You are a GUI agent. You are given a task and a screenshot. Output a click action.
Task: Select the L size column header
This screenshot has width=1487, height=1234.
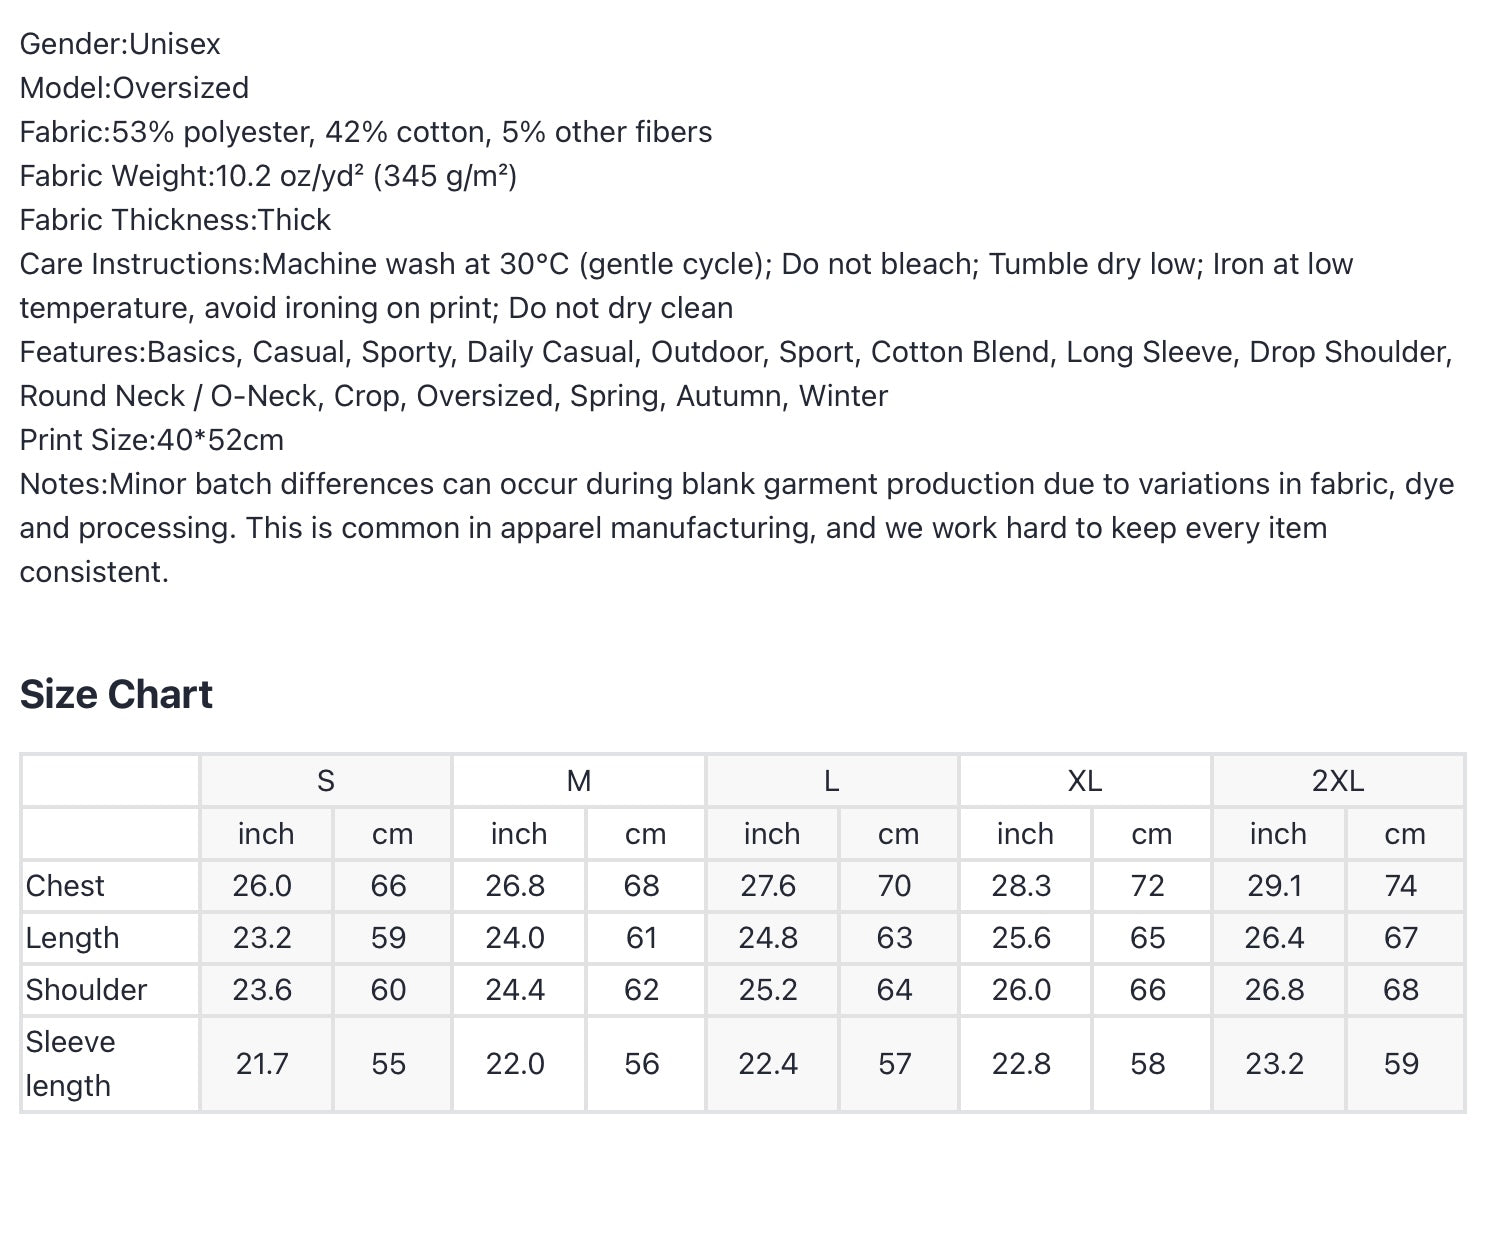pyautogui.click(x=832, y=781)
